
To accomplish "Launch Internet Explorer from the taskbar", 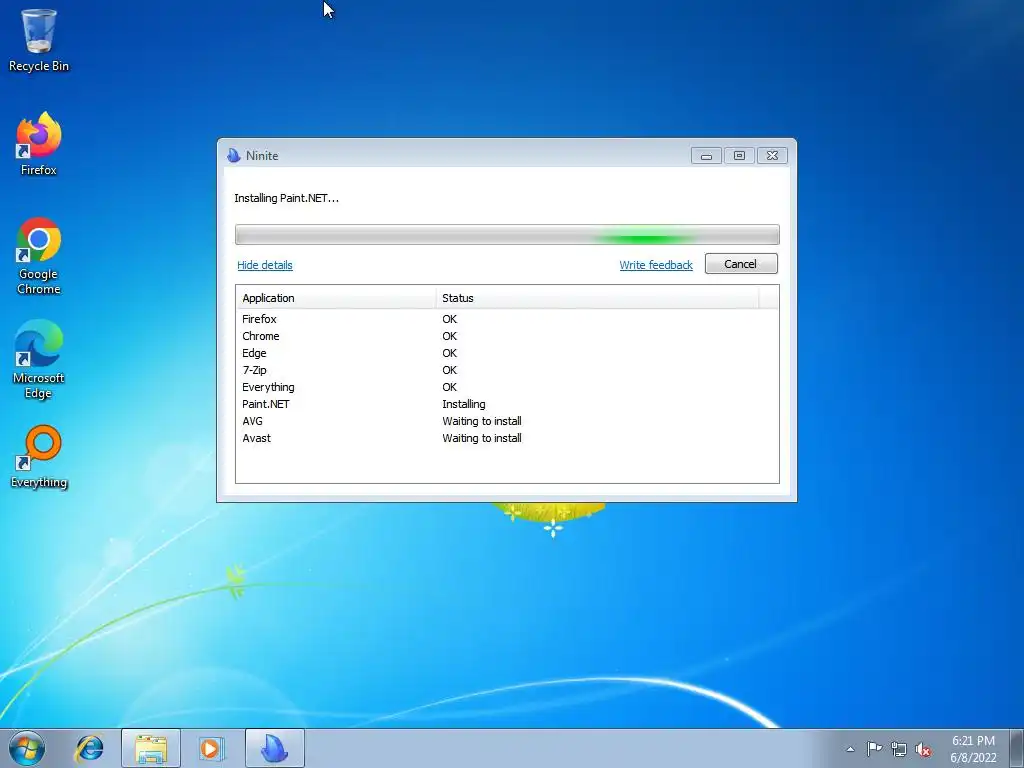I will coord(90,748).
